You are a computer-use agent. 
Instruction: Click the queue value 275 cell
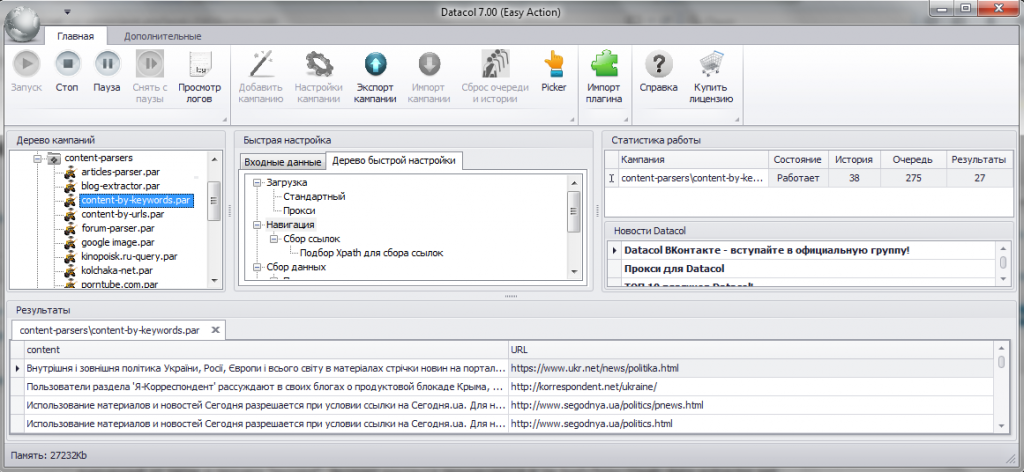pos(913,178)
